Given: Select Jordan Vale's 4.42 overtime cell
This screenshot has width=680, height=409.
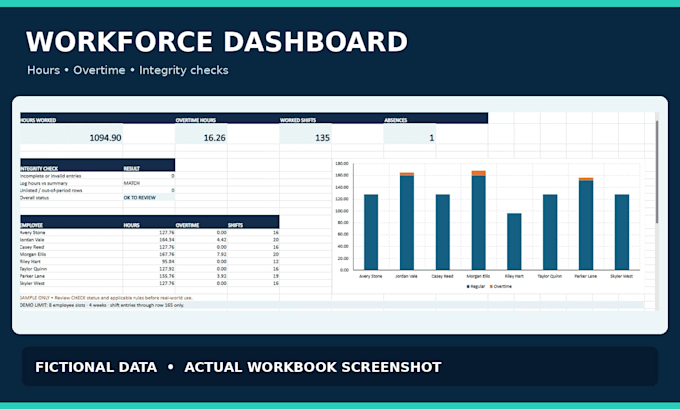Looking at the screenshot, I should (x=201, y=240).
